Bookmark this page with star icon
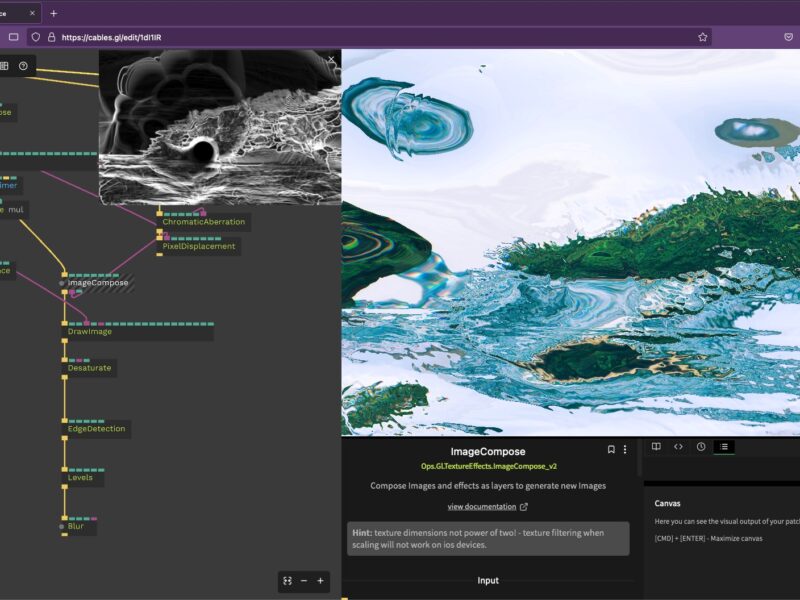800x600 pixels. tap(703, 37)
